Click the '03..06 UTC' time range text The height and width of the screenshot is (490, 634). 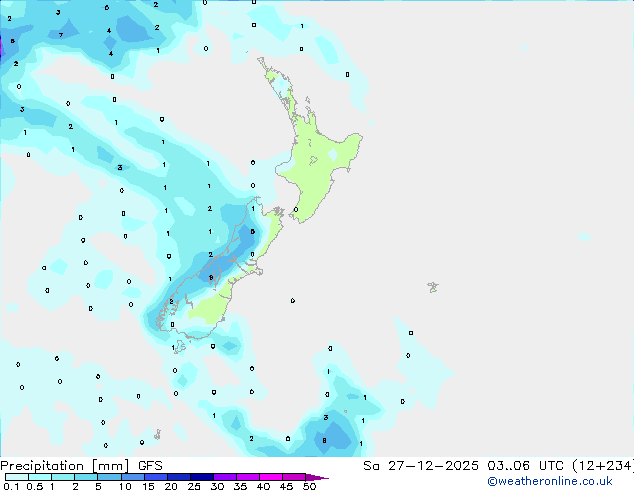[x=525, y=466]
